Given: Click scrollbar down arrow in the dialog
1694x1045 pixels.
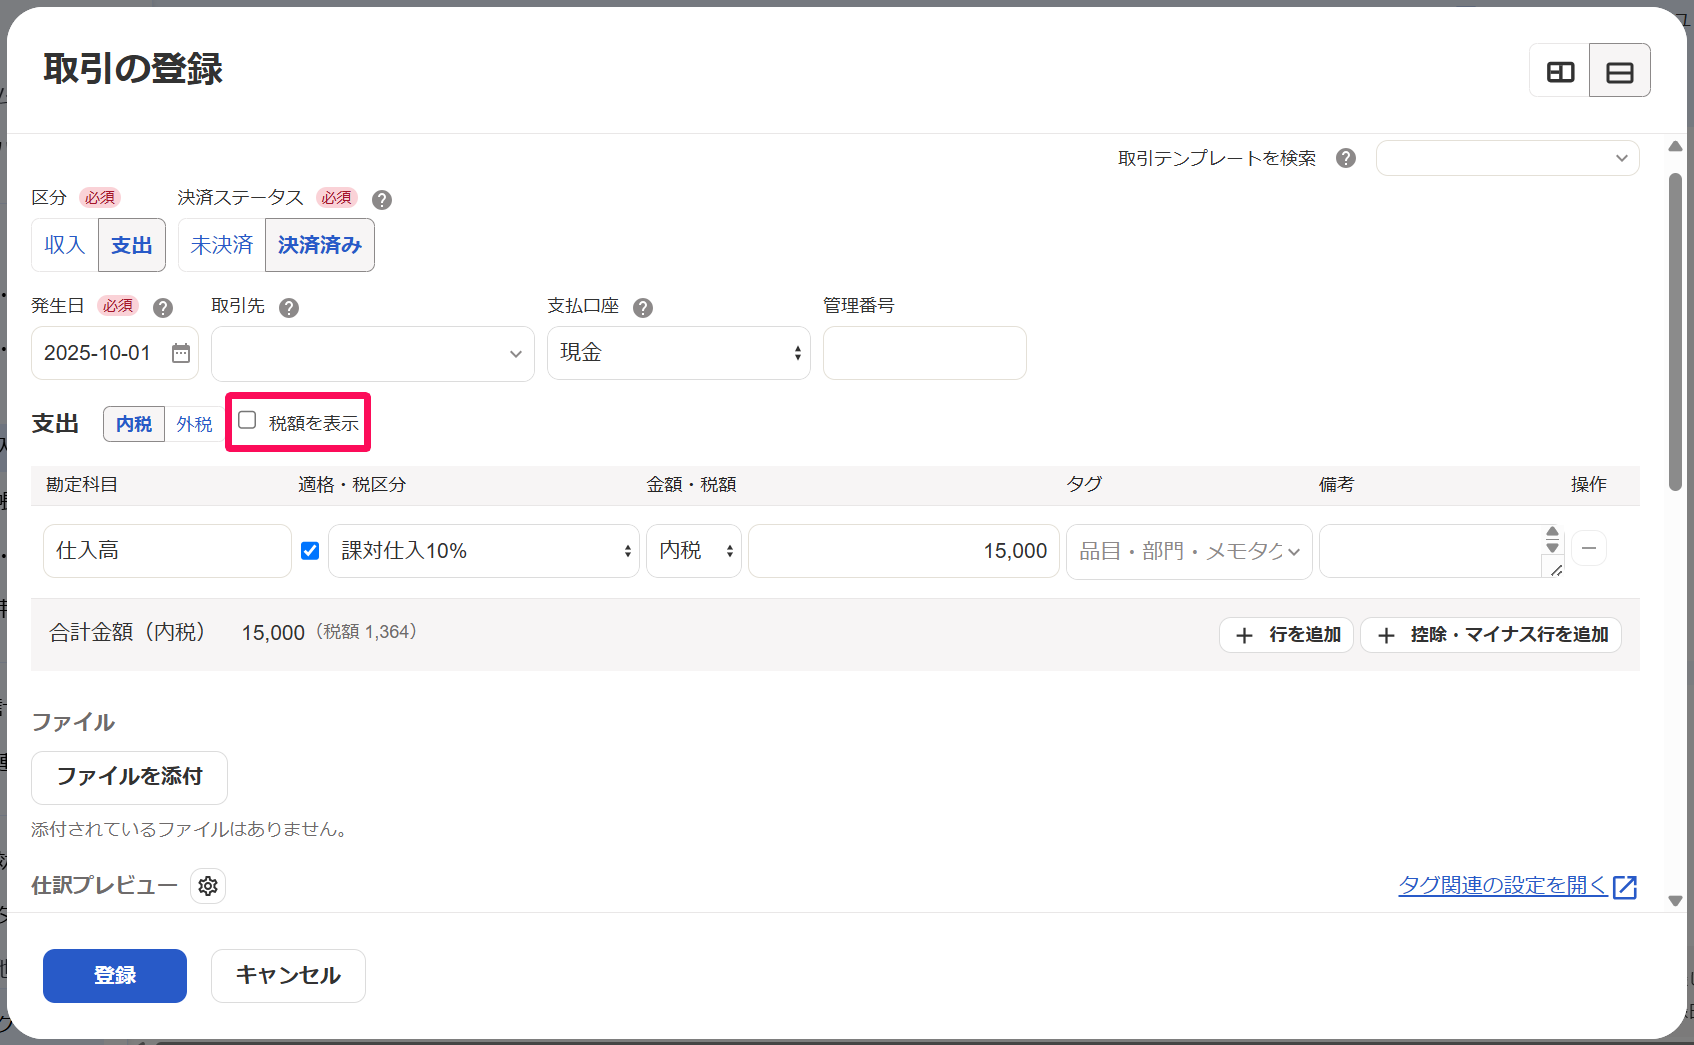Looking at the screenshot, I should [x=1675, y=900].
